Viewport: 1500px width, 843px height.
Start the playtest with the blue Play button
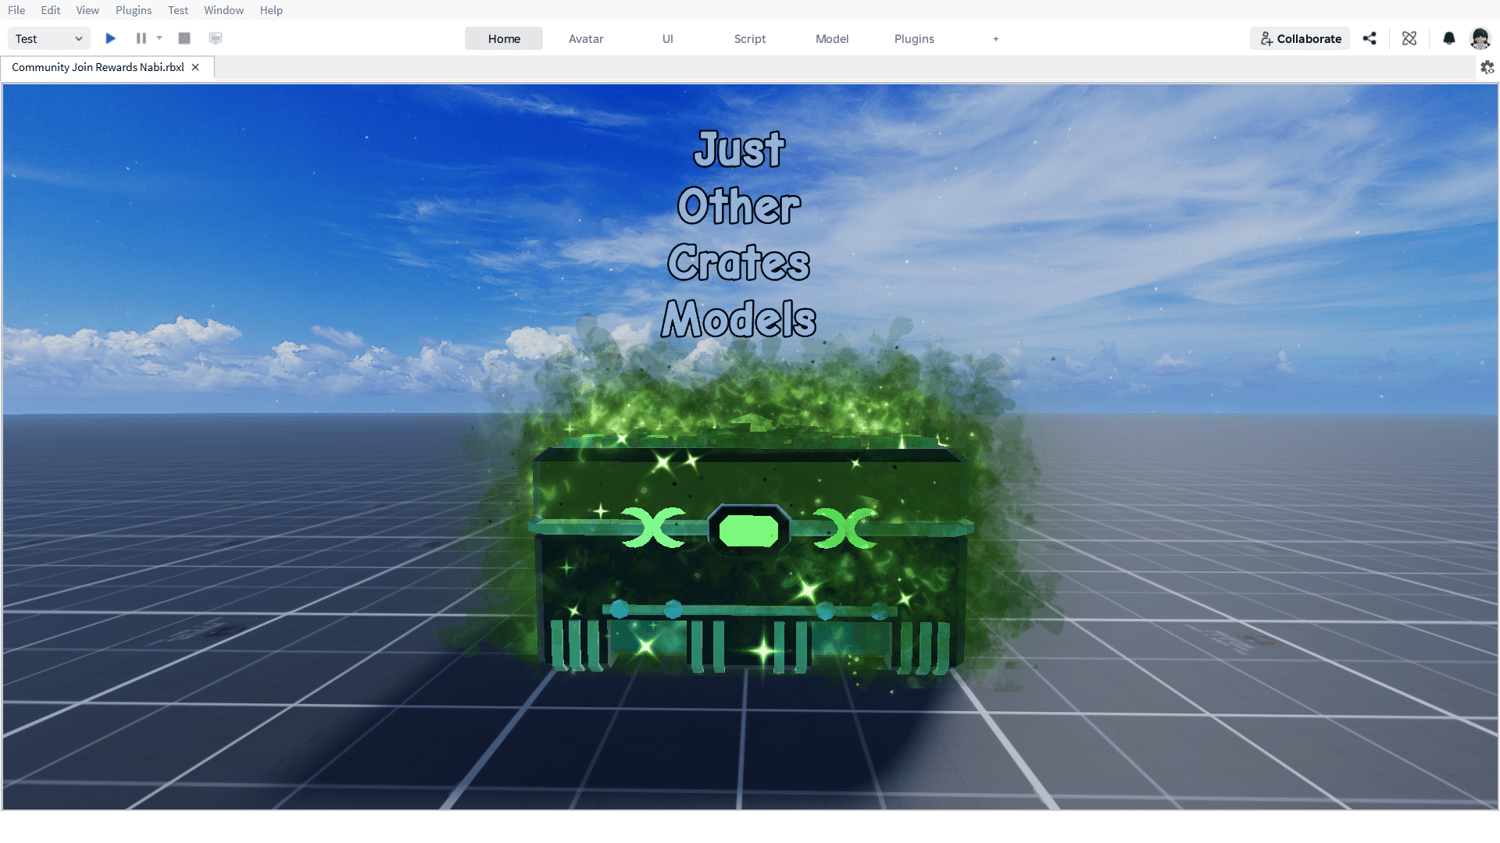point(111,38)
